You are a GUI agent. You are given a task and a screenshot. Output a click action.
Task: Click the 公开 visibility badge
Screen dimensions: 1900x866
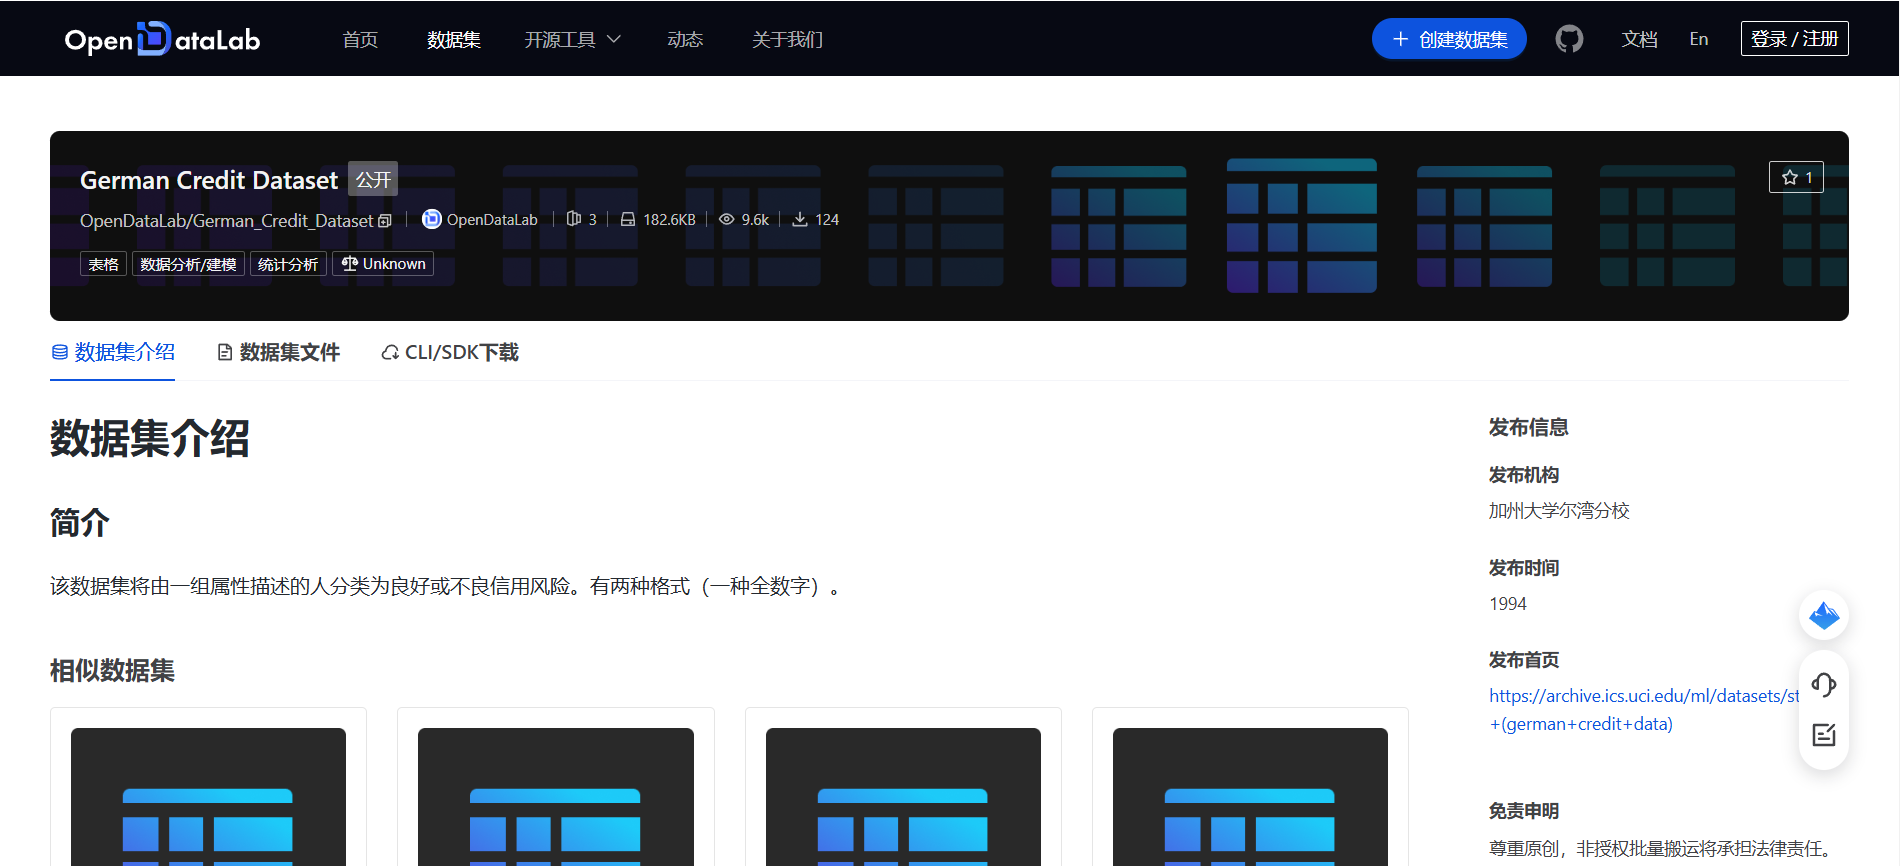[x=373, y=179]
